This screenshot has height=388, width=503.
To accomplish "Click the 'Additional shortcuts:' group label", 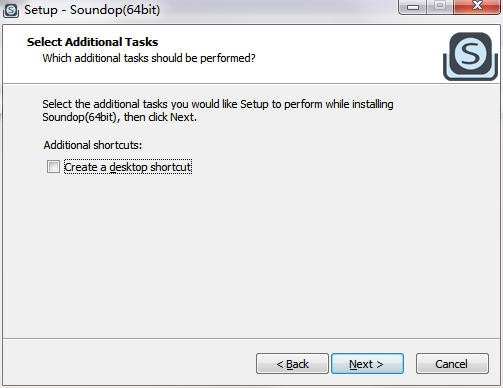I will (x=93, y=145).
